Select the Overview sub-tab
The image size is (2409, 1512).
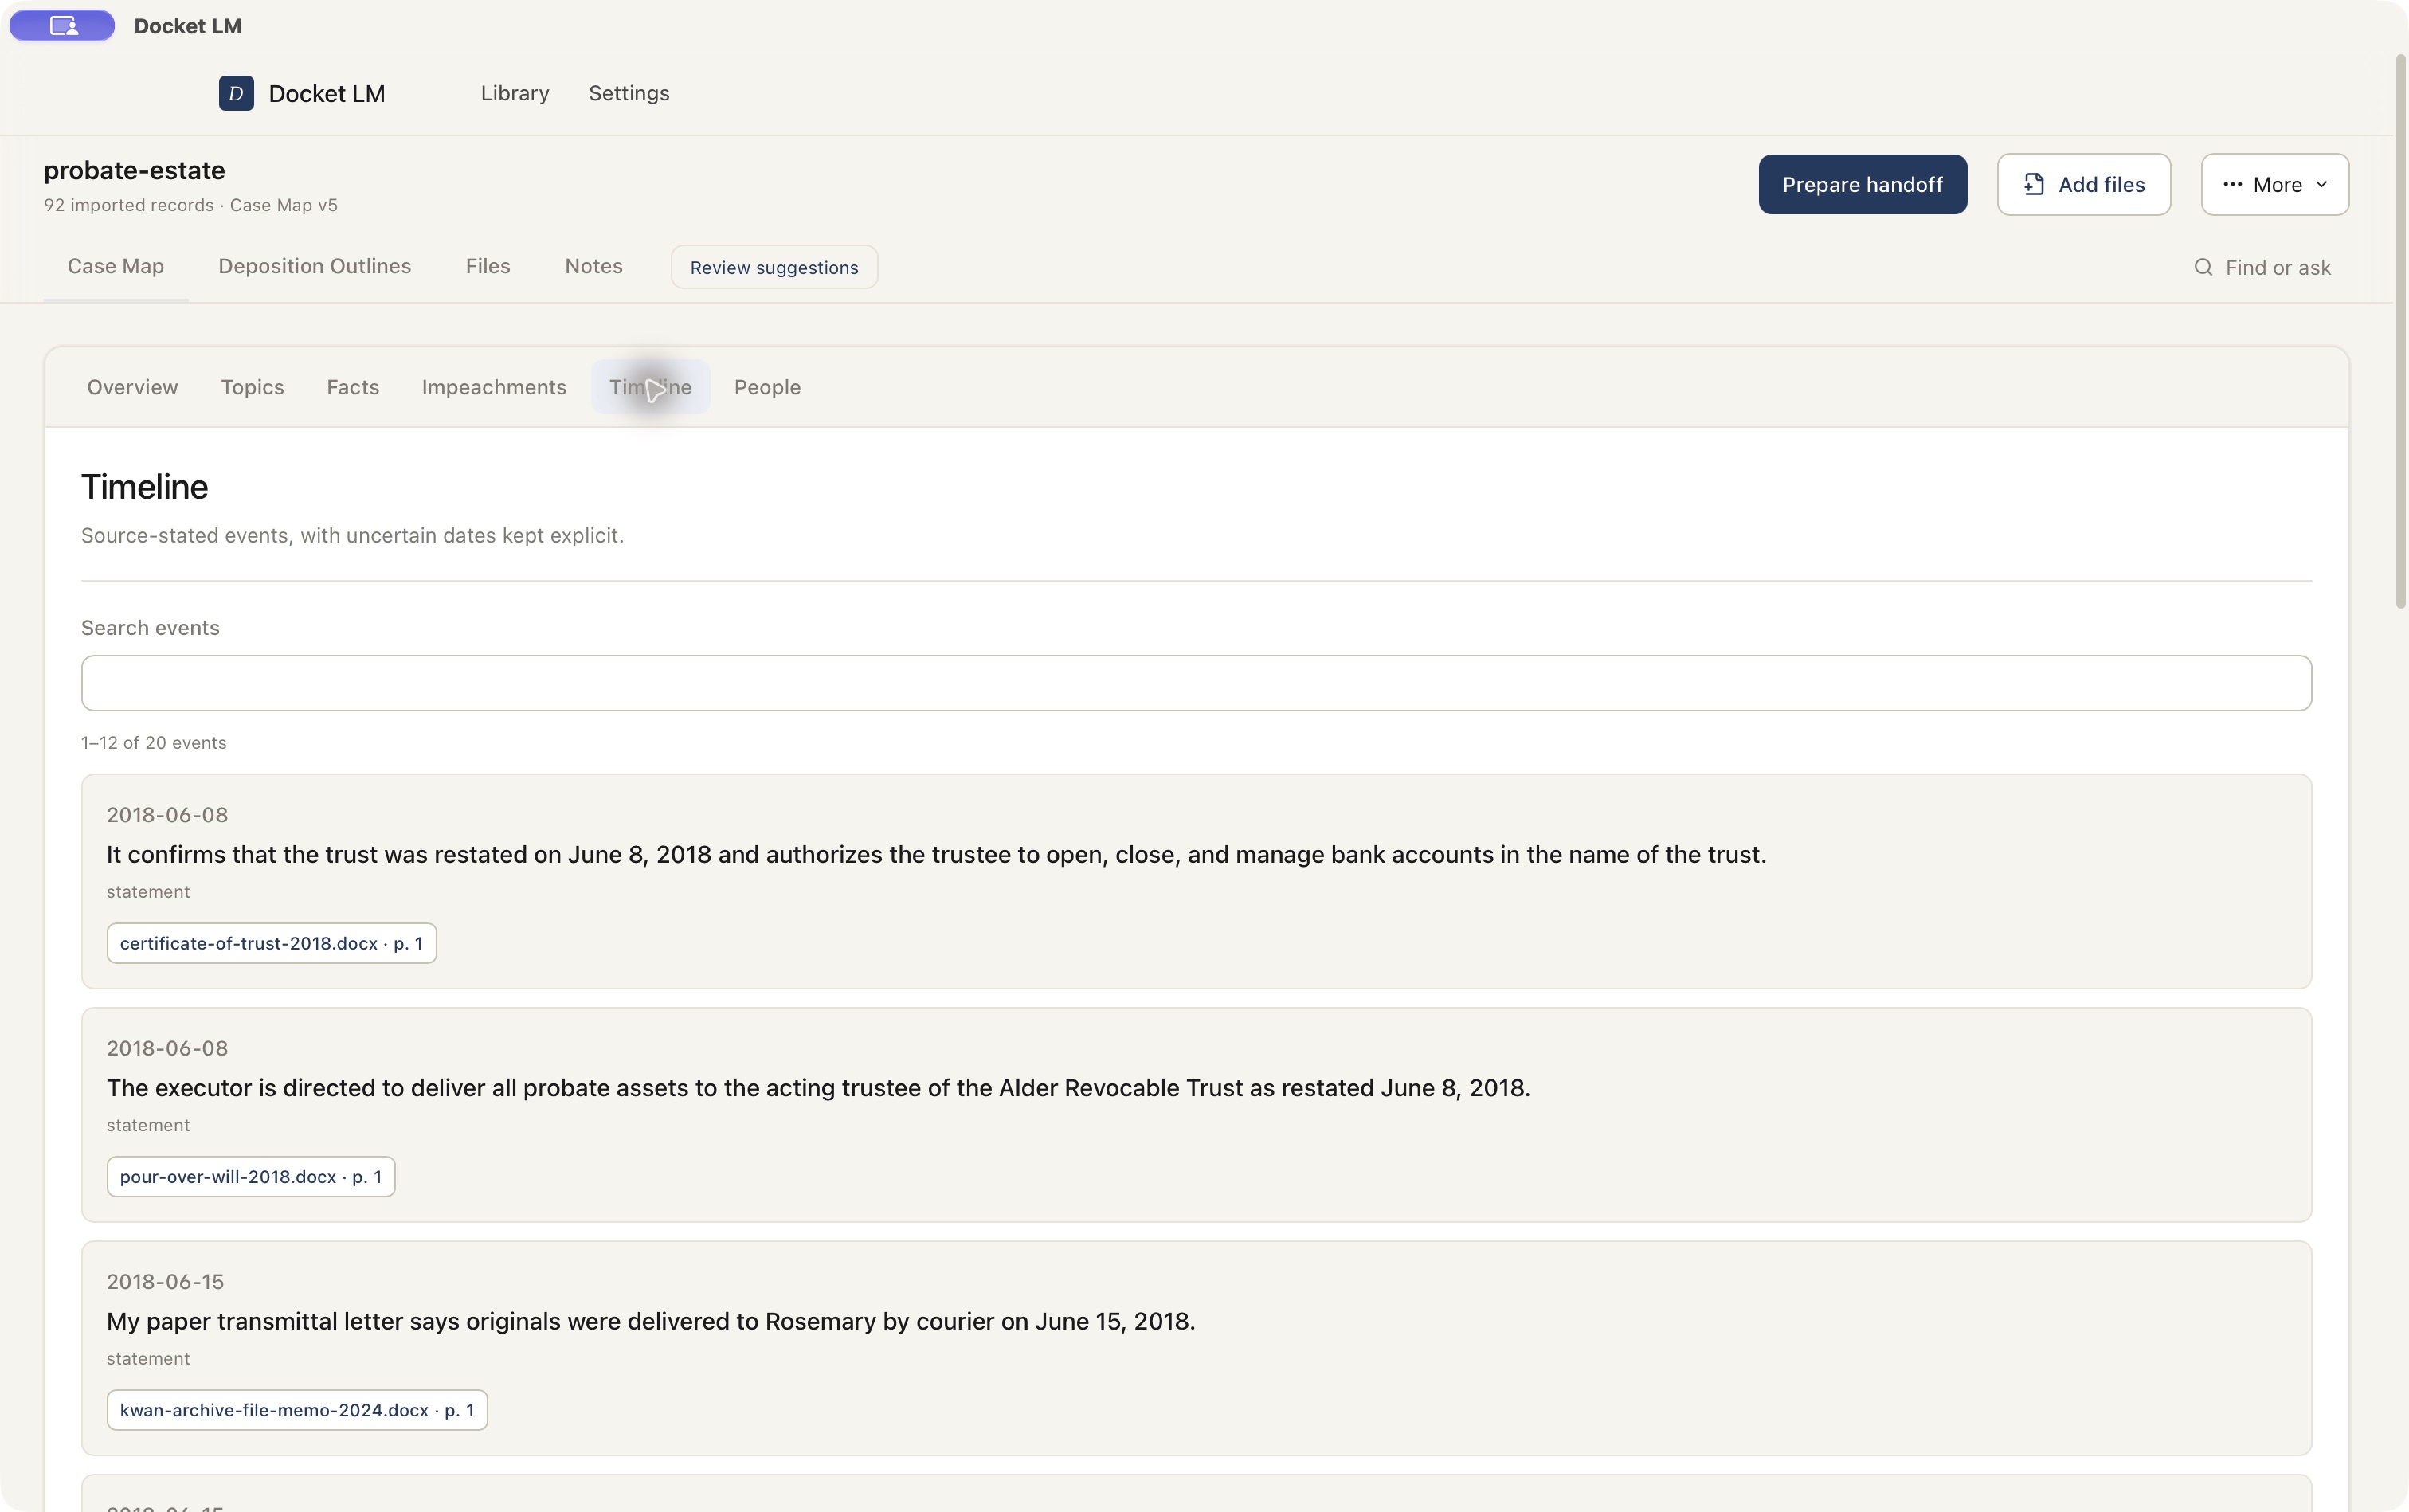pyautogui.click(x=132, y=387)
